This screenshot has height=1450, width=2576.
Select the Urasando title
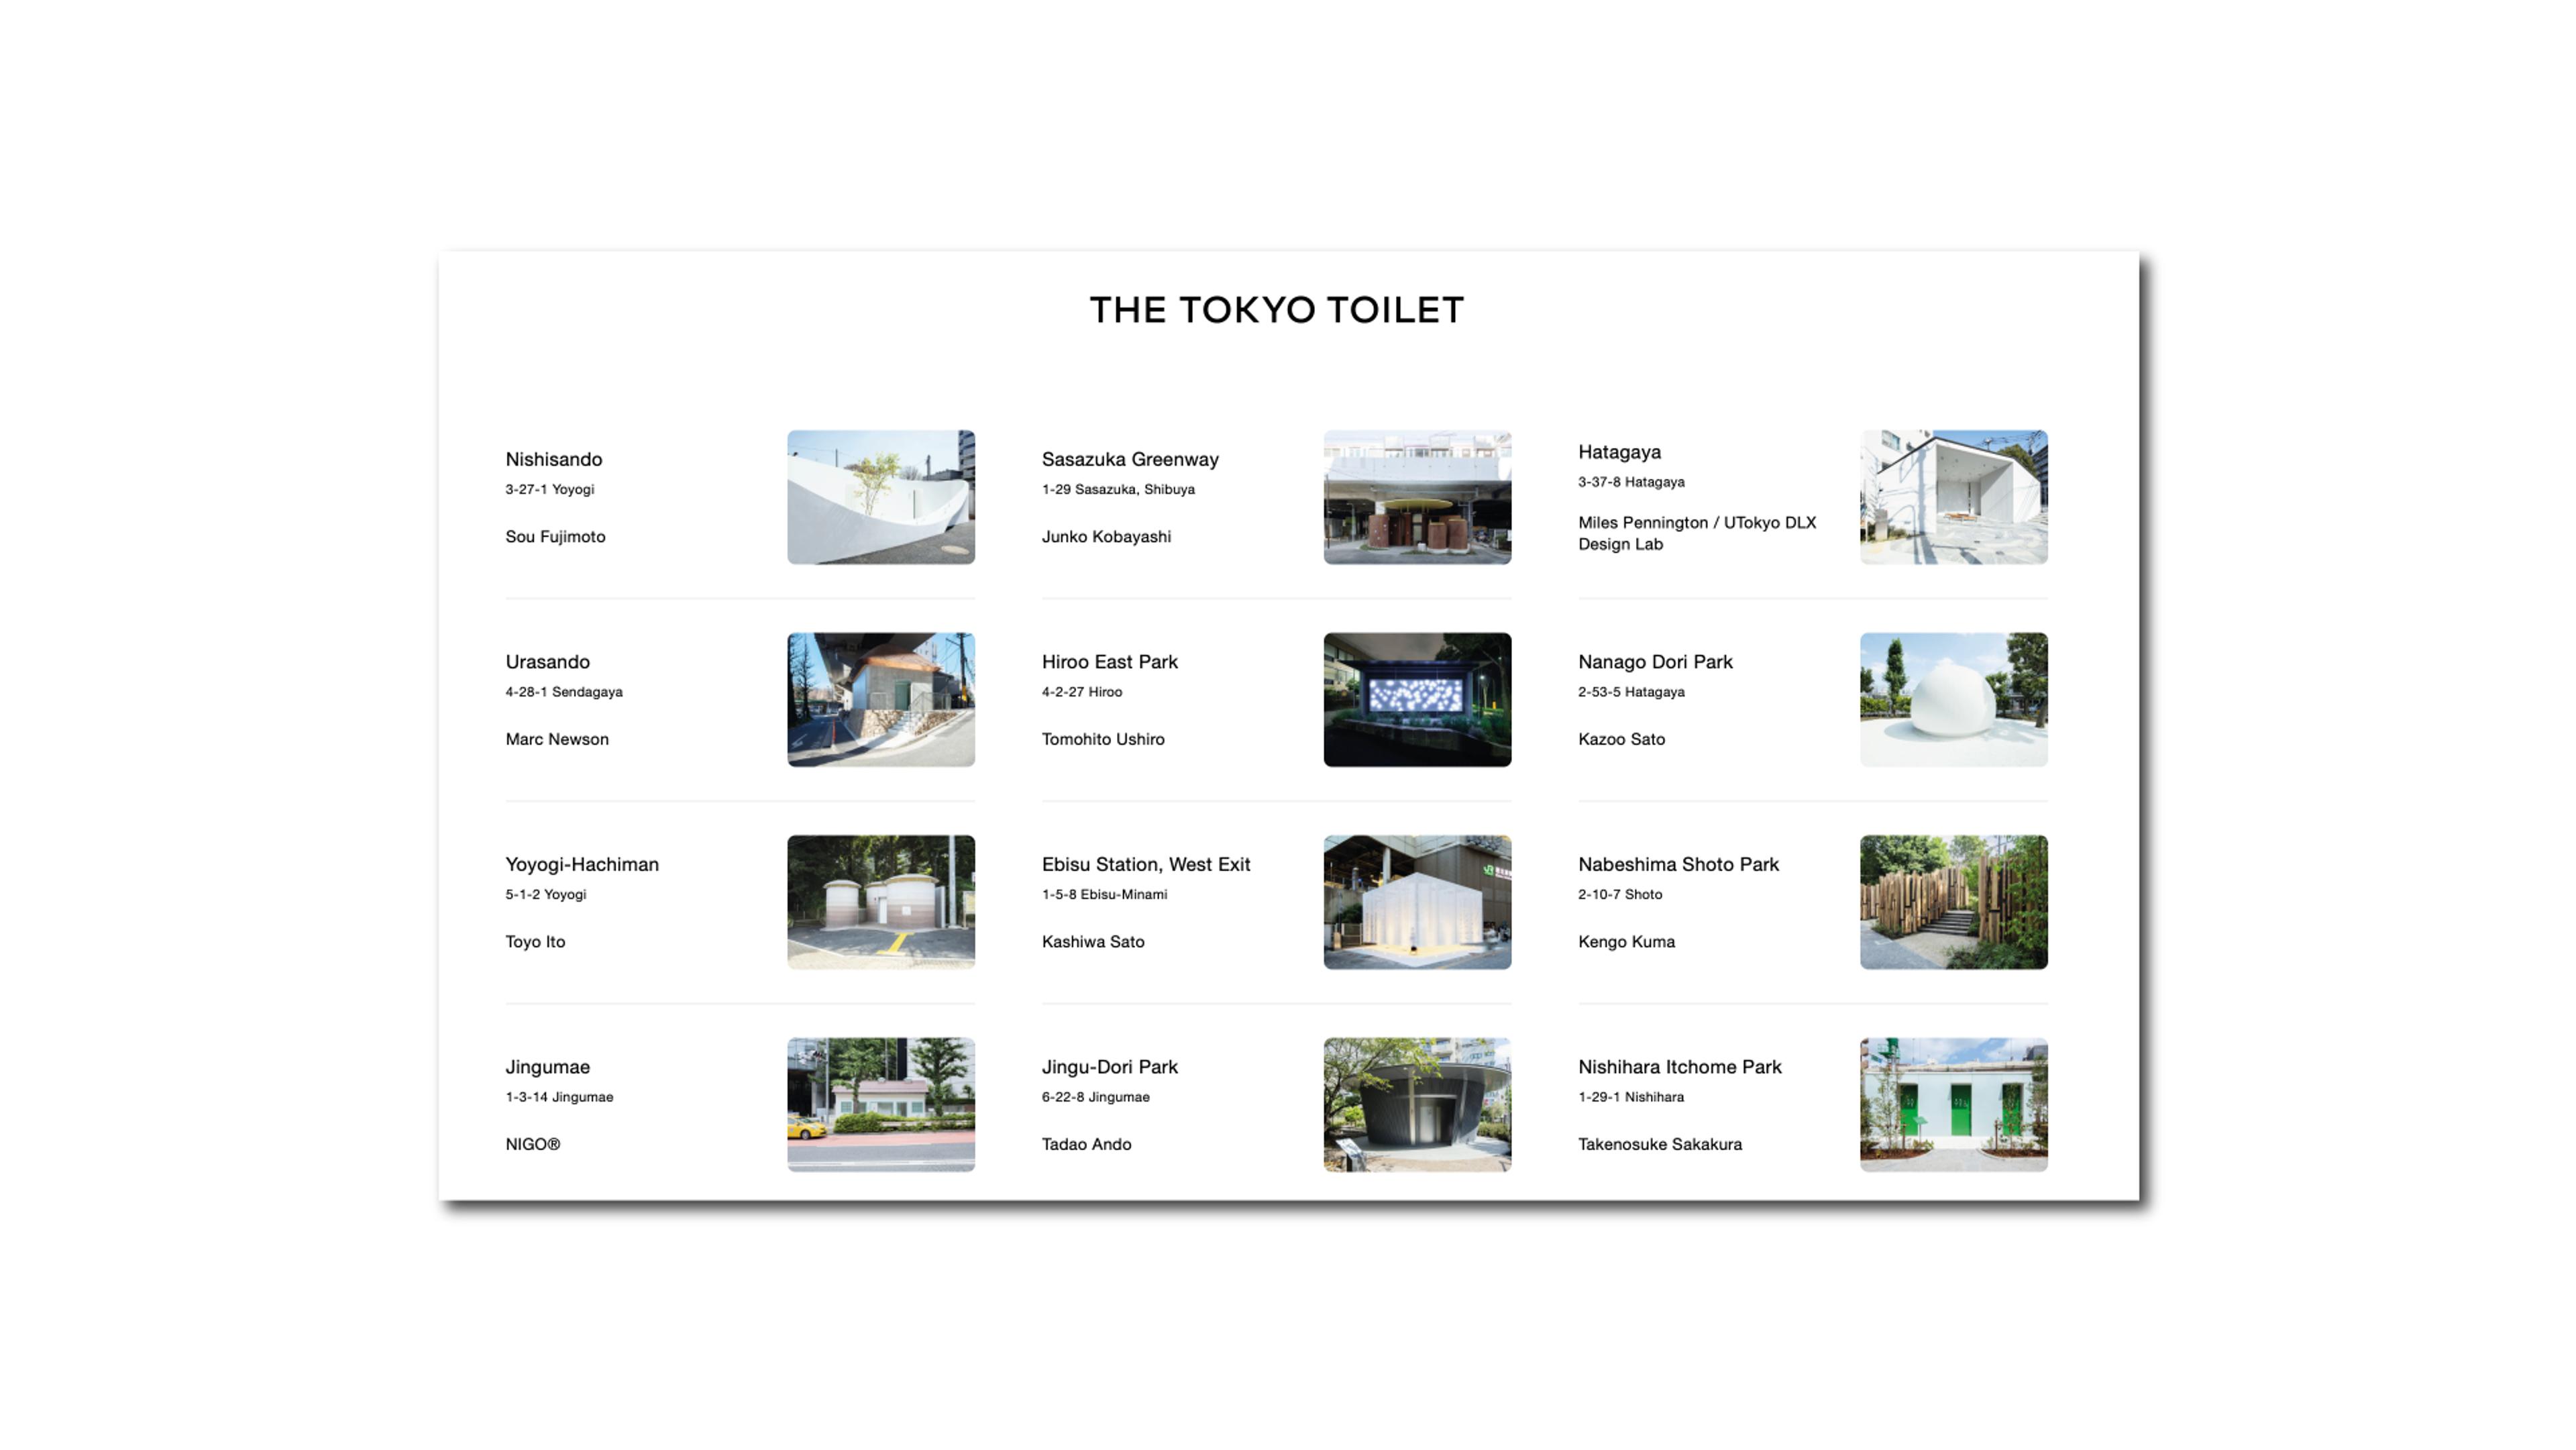pyautogui.click(x=547, y=662)
